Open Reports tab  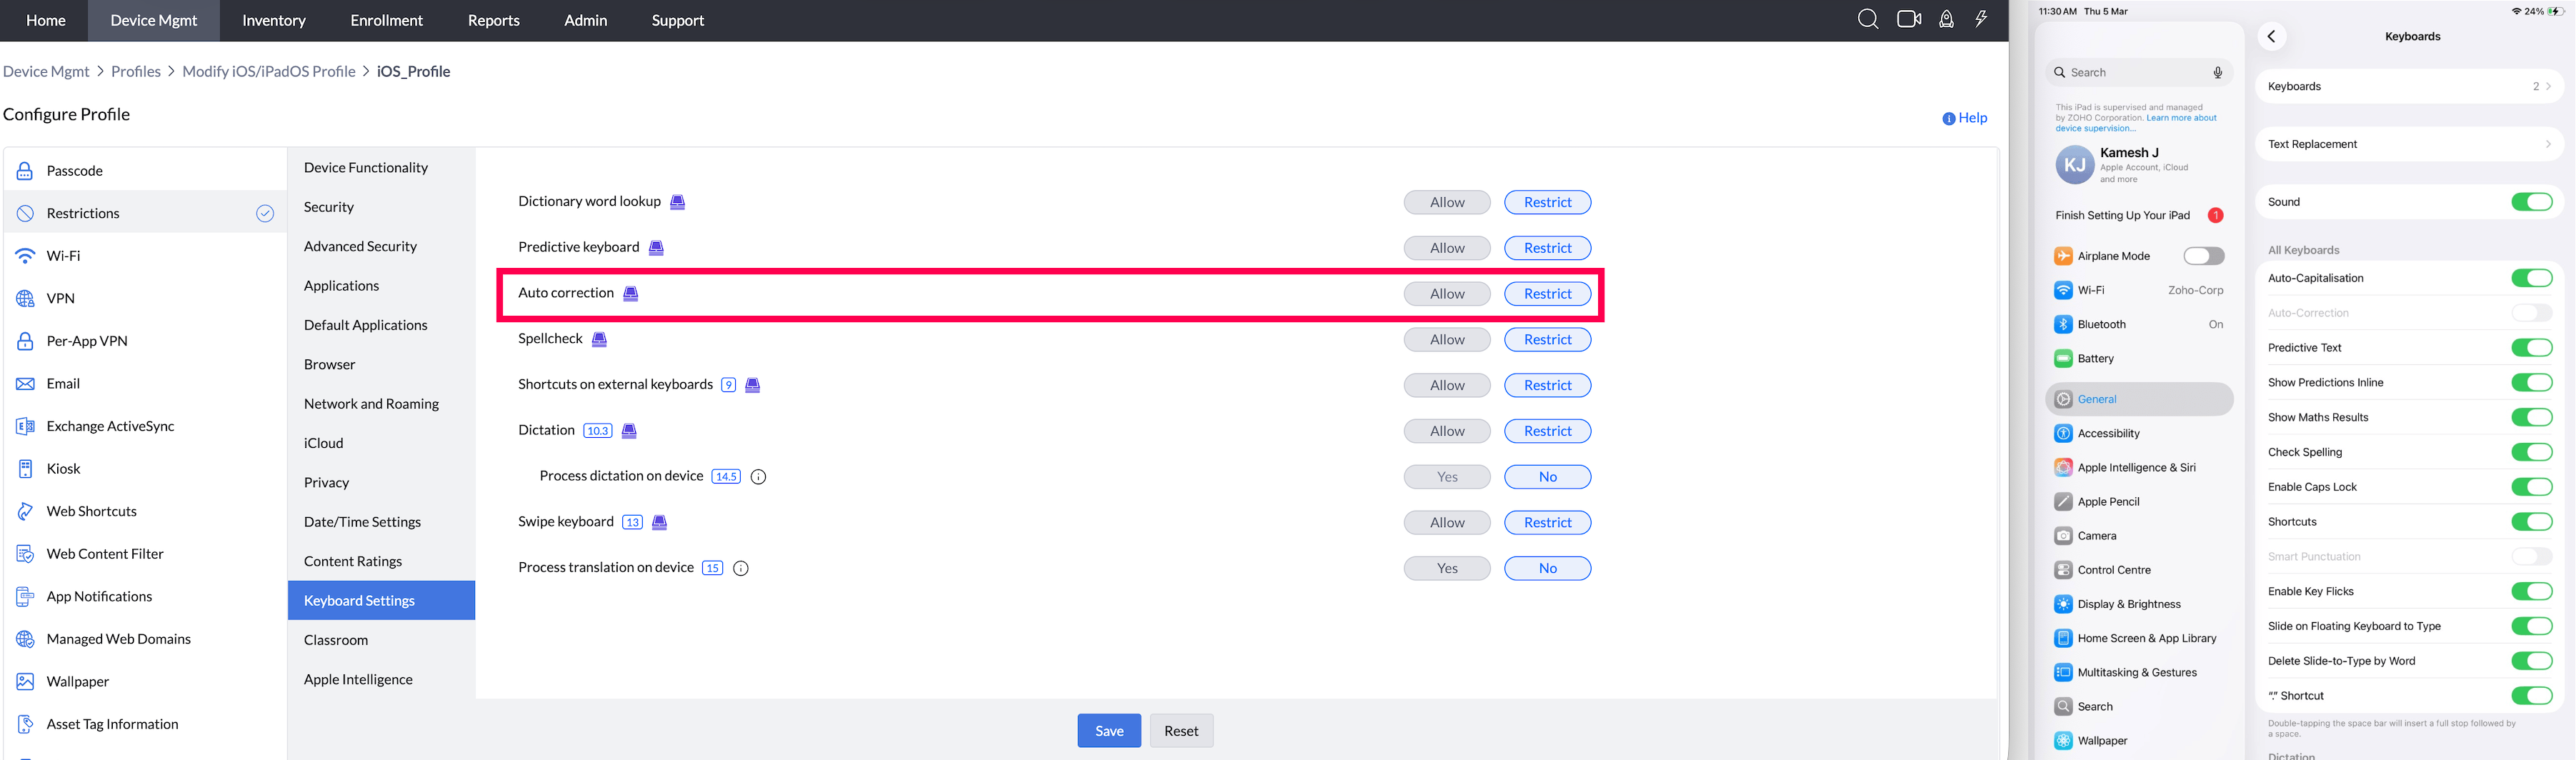point(493,20)
